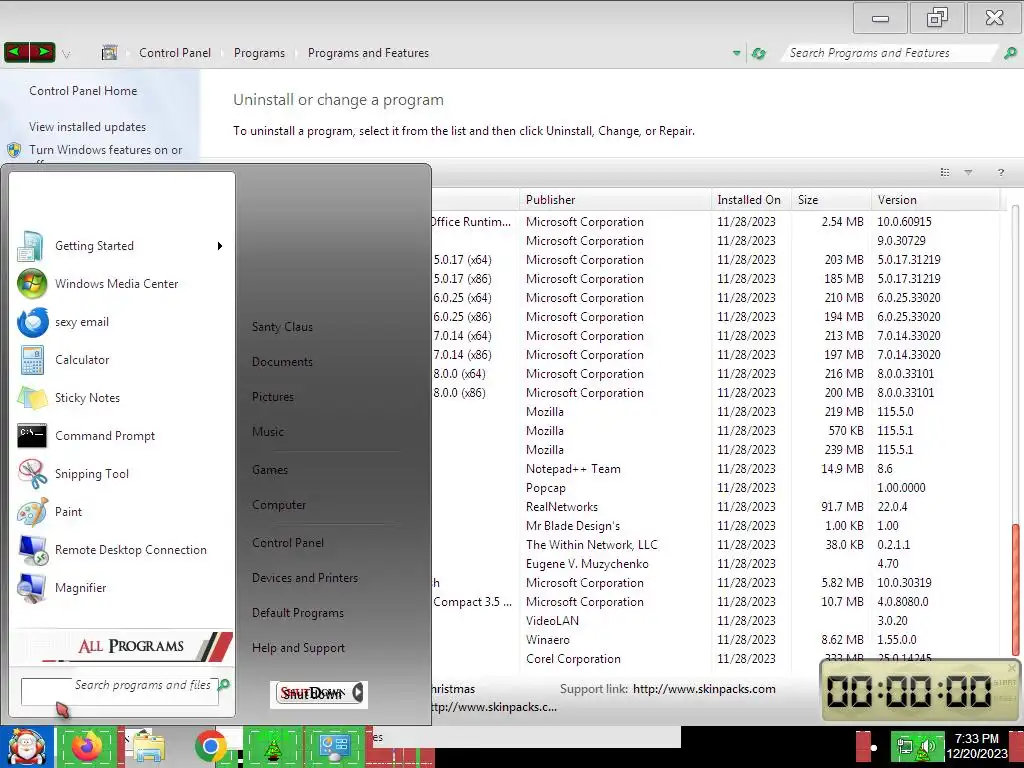Sort by Version column header
The width and height of the screenshot is (1024, 768).
pyautogui.click(x=935, y=200)
